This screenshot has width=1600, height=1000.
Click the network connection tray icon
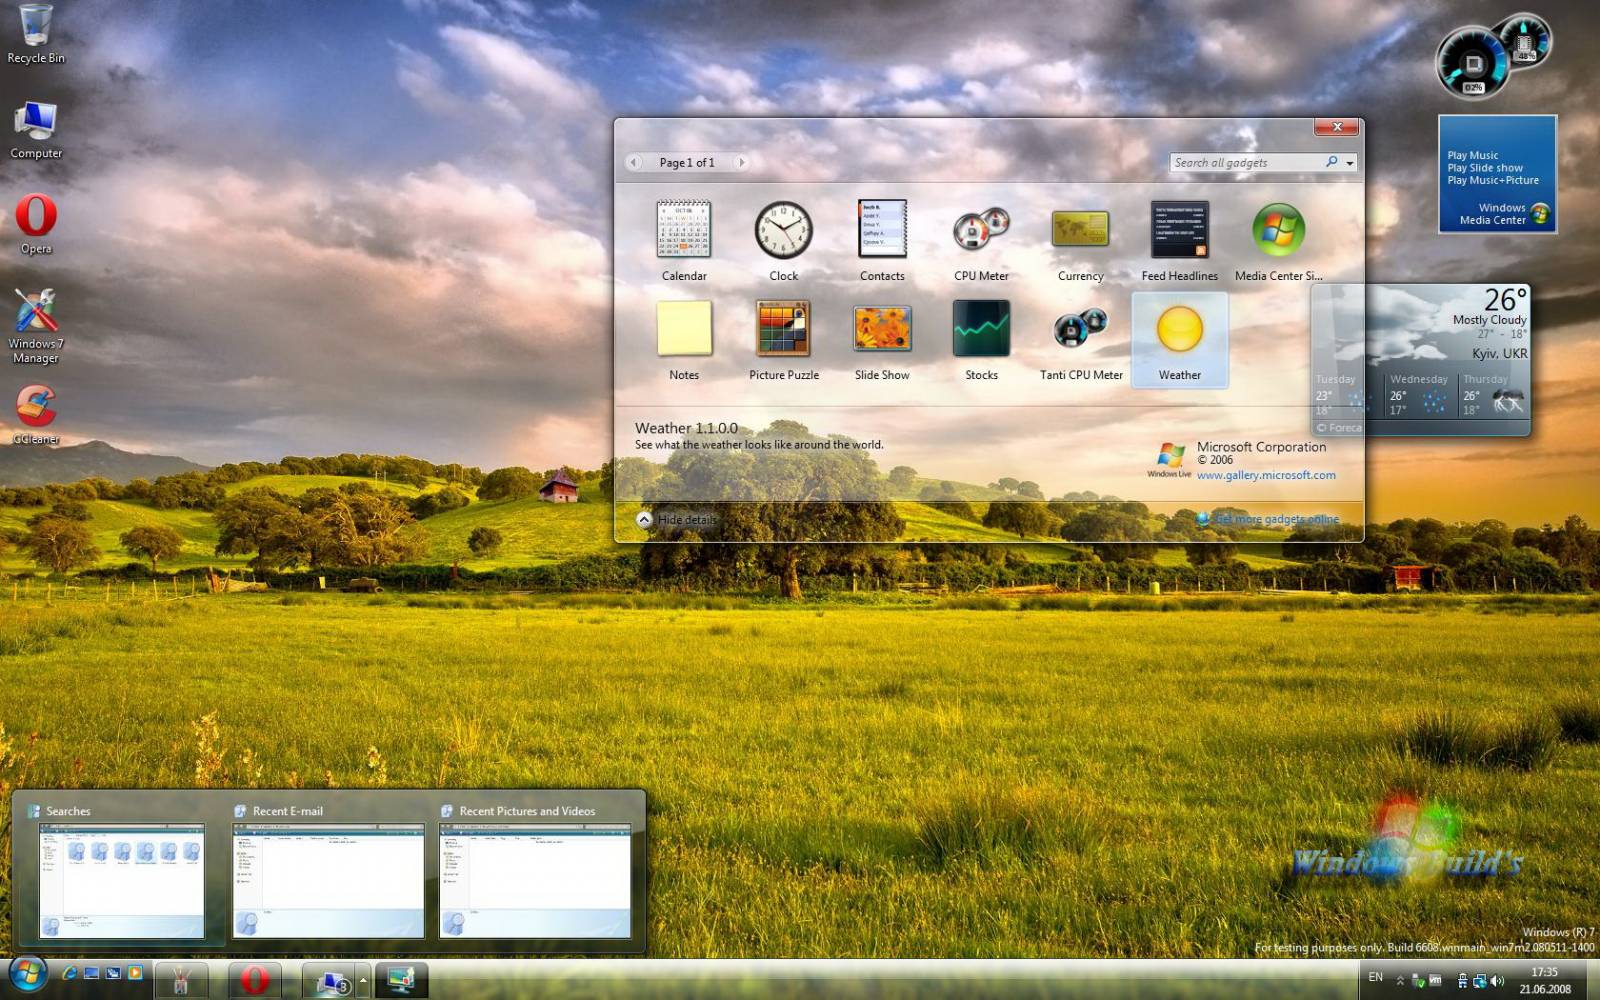point(1480,981)
